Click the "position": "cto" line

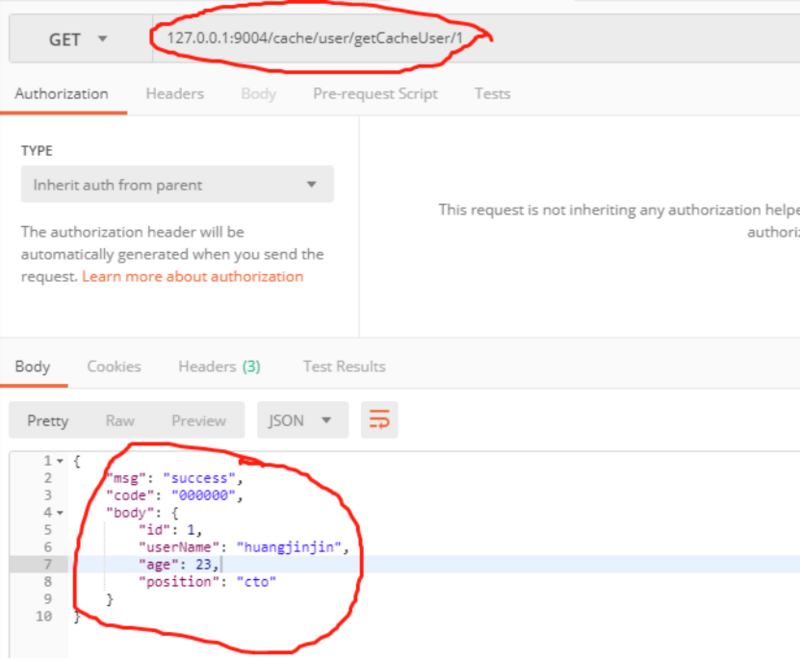tap(208, 581)
